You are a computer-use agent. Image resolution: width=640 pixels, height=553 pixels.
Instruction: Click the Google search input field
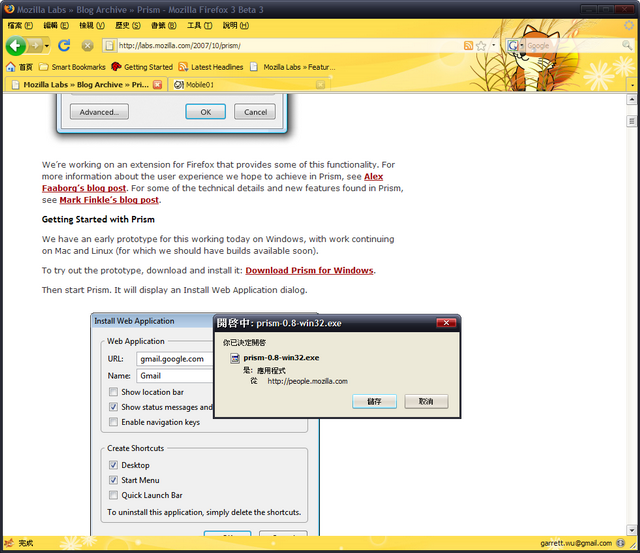point(573,46)
